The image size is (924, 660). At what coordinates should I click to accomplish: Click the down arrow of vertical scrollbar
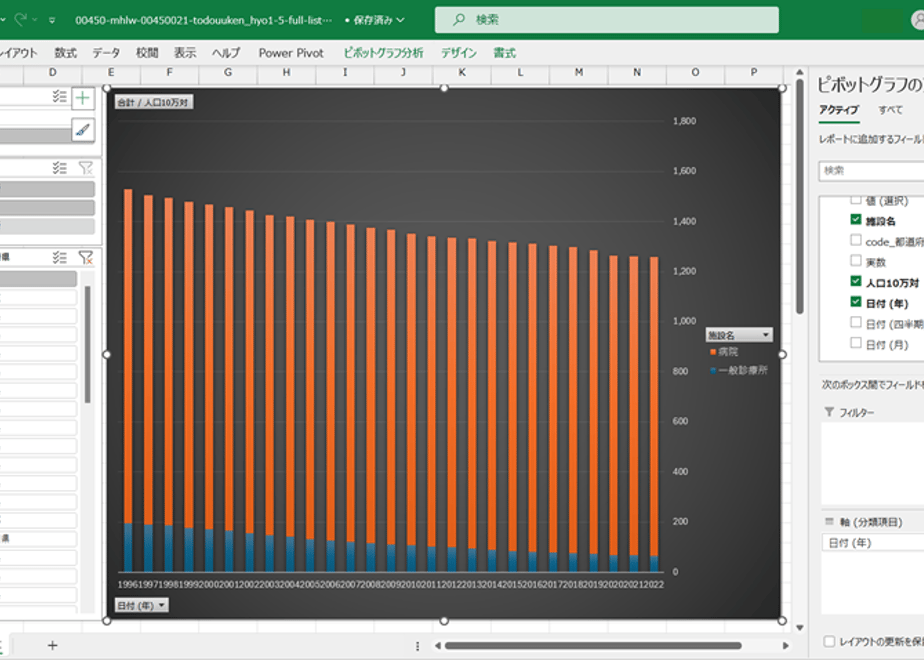(x=800, y=628)
